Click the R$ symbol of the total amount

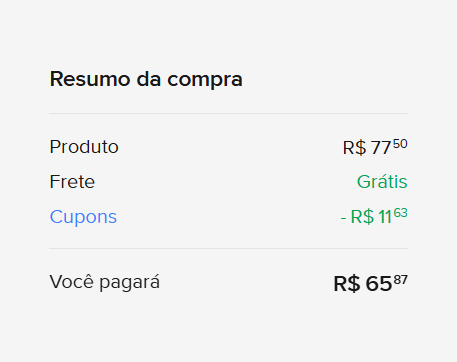point(347,284)
